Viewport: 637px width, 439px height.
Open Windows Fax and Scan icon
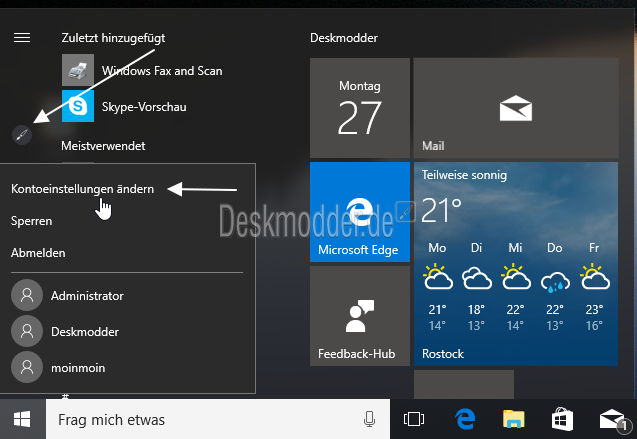[x=78, y=70]
